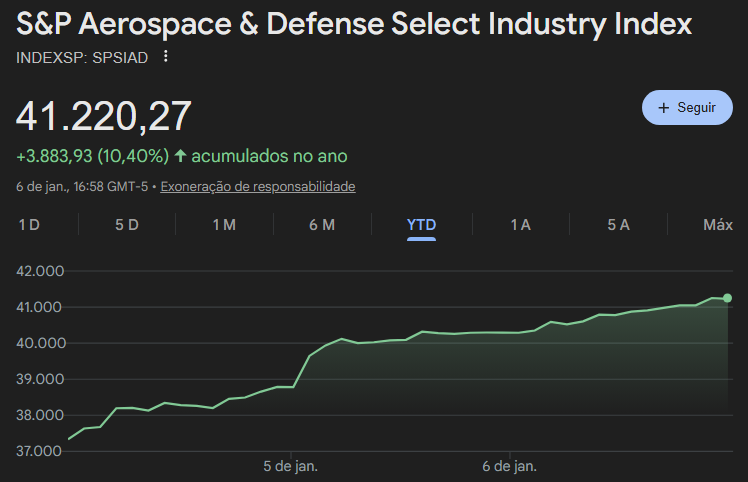The image size is (748, 482).
Task: Click the green endpoint dot on chart
Action: (x=727, y=298)
